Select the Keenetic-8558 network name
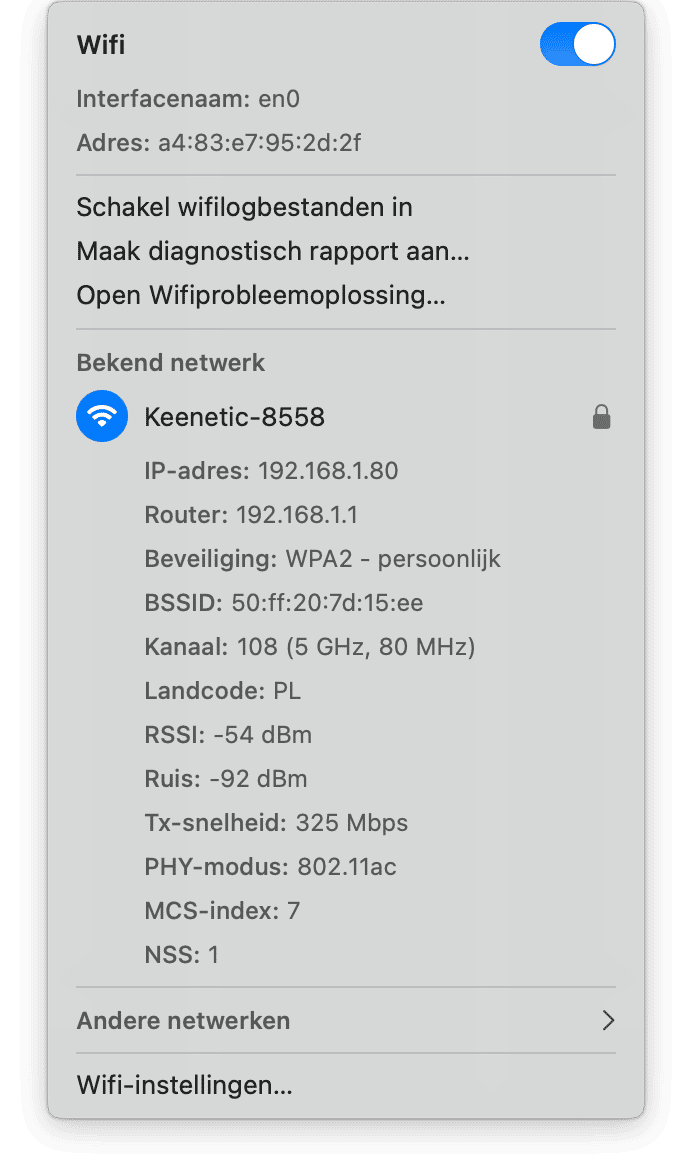Image resolution: width=692 pixels, height=1174 pixels. [x=235, y=417]
